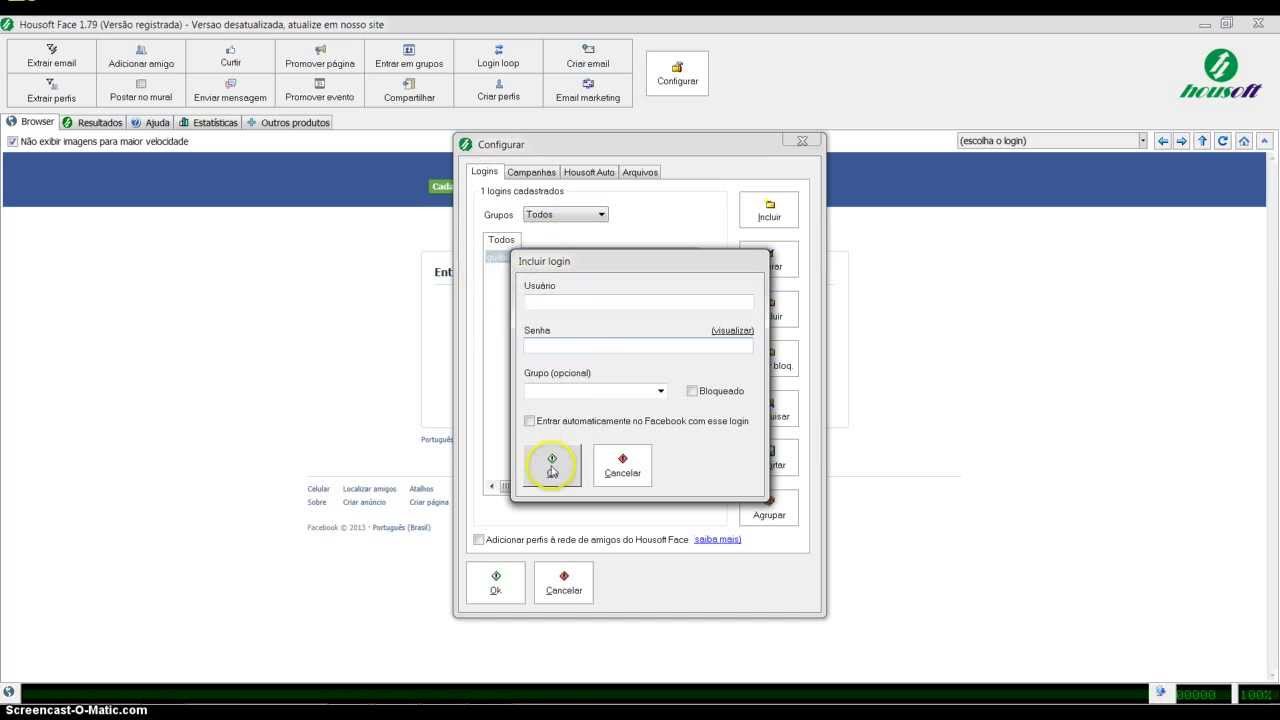
Task: Collapse the toolbar with the small up chevron
Action: (1266, 141)
